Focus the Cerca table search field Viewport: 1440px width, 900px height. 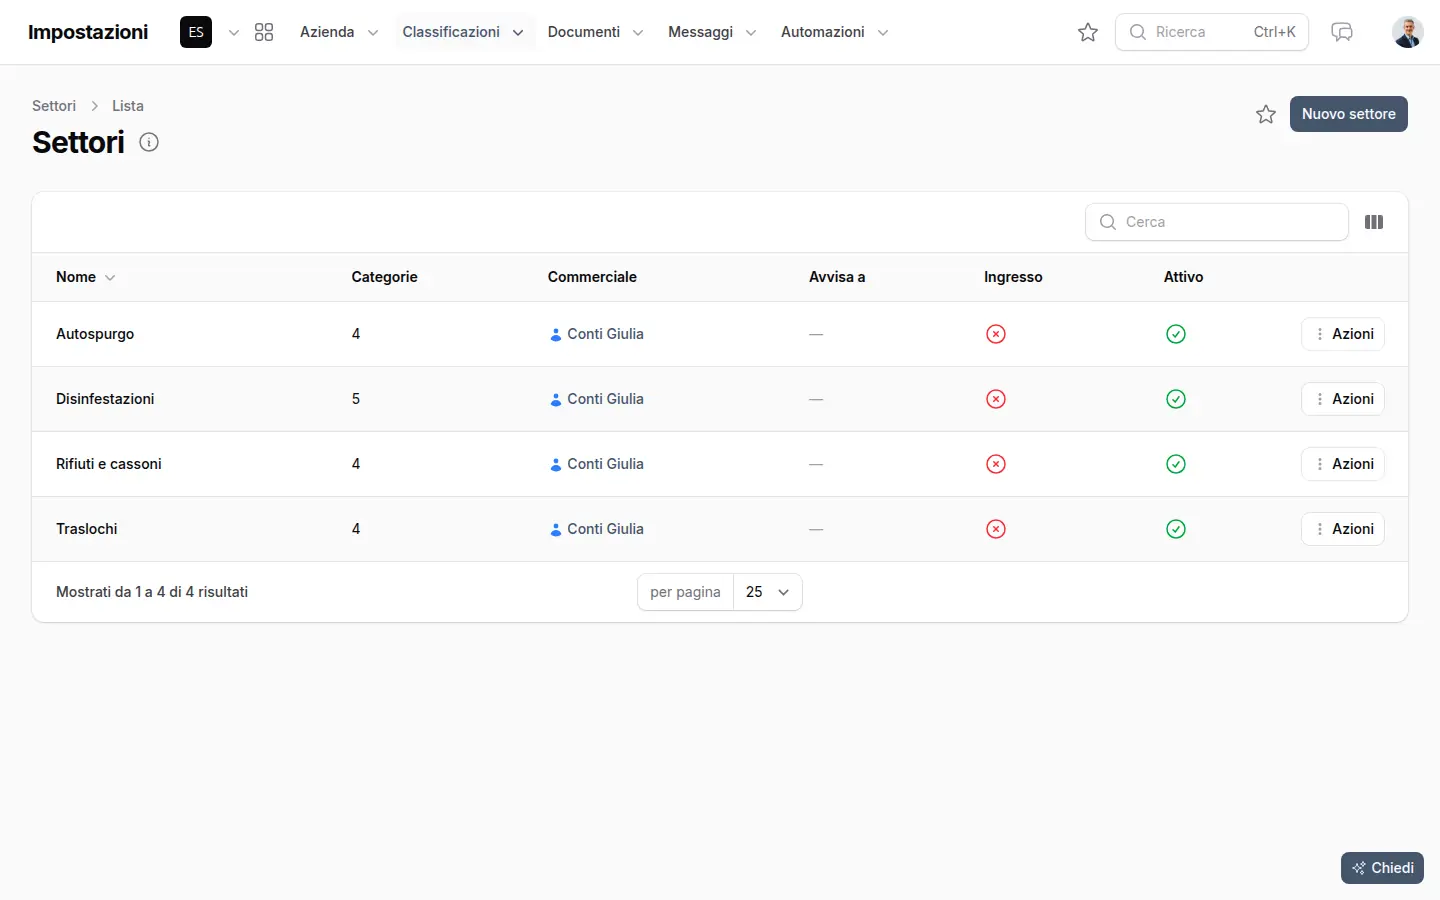(1217, 222)
